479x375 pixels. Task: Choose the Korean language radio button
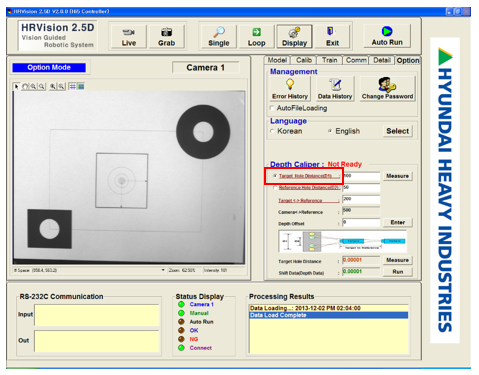(x=272, y=131)
